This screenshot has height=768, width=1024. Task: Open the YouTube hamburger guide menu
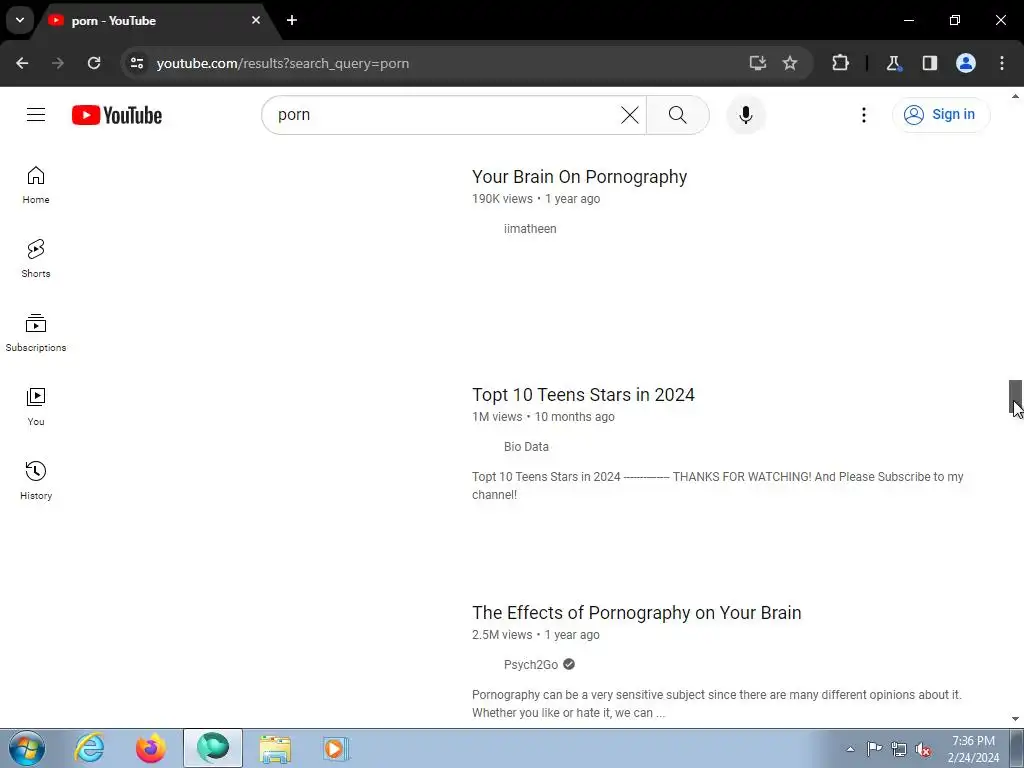click(x=36, y=115)
